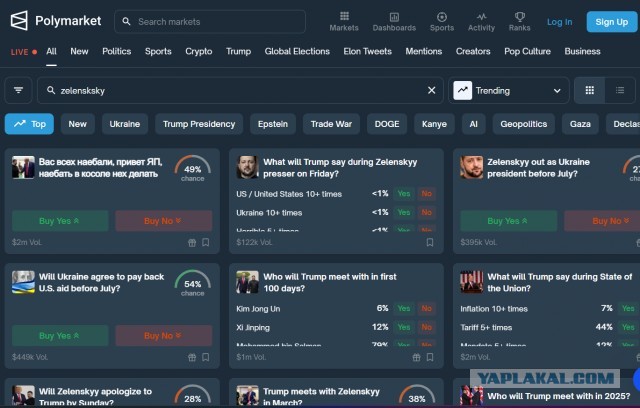The height and width of the screenshot is (408, 640).
Task: Bookmark the first 100 days market
Action: pos(430,357)
